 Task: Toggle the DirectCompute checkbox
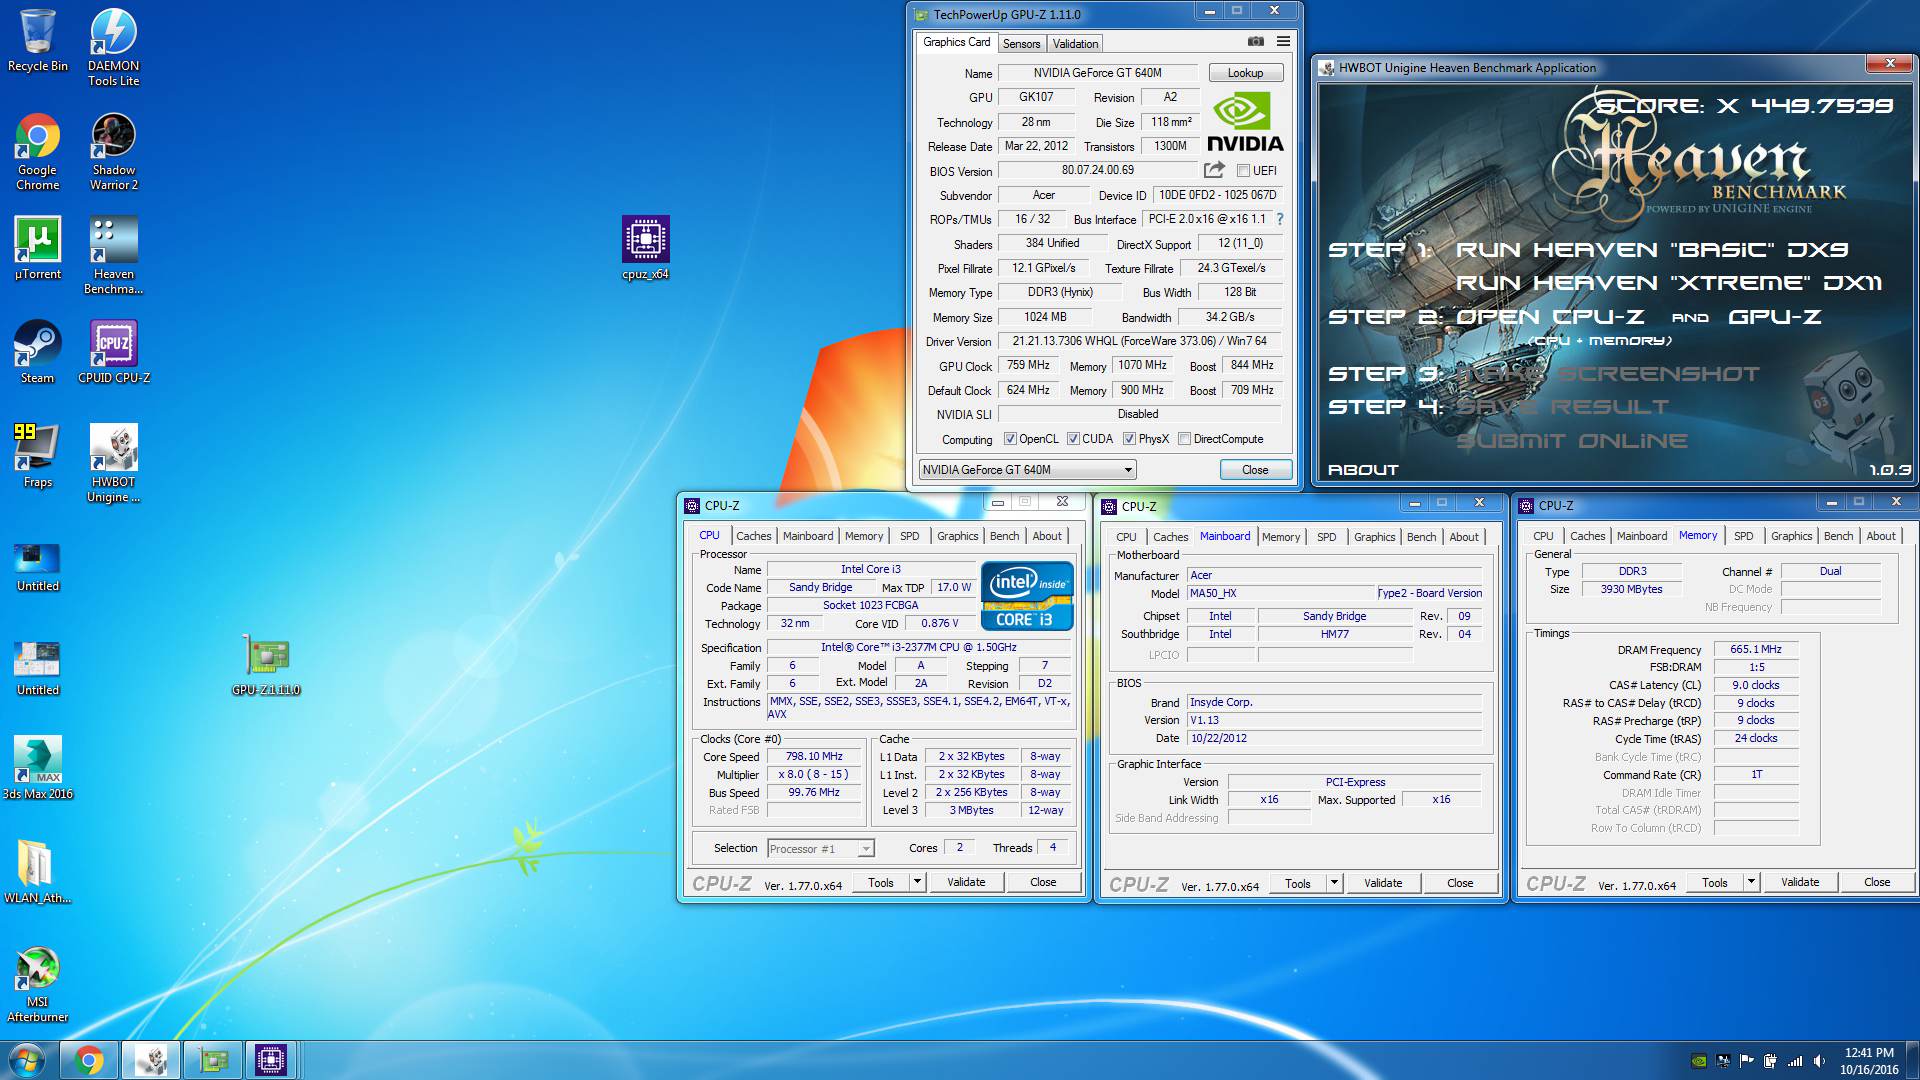(x=1184, y=439)
